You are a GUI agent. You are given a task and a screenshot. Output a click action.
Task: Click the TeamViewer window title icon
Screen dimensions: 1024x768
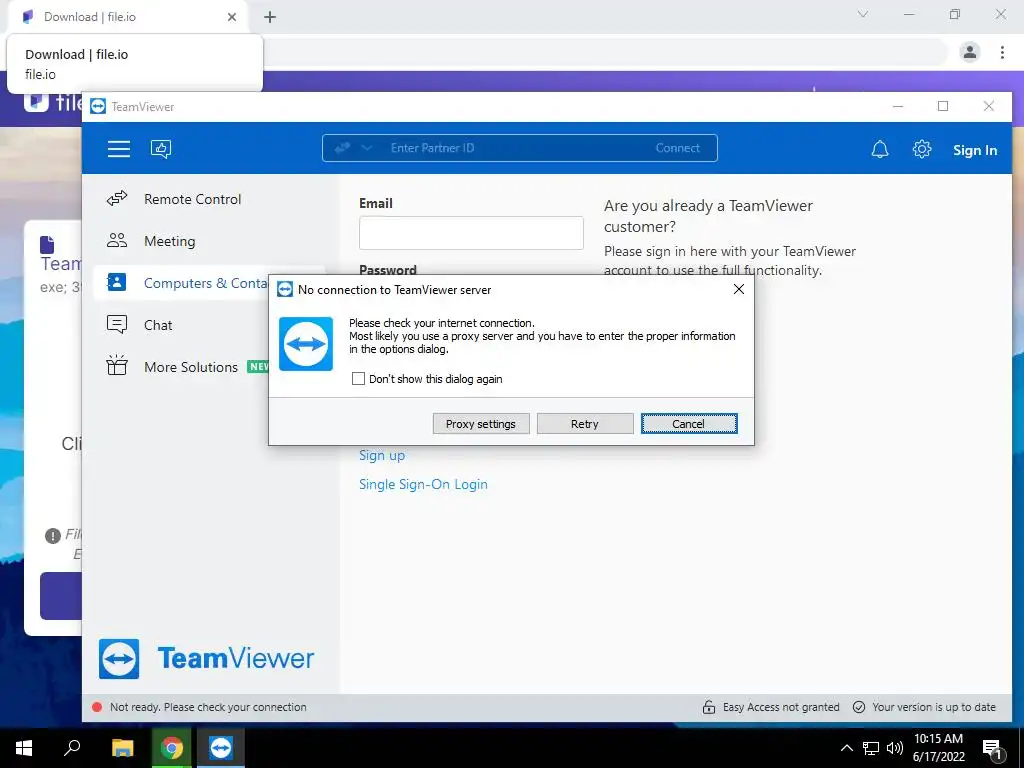[x=98, y=106]
